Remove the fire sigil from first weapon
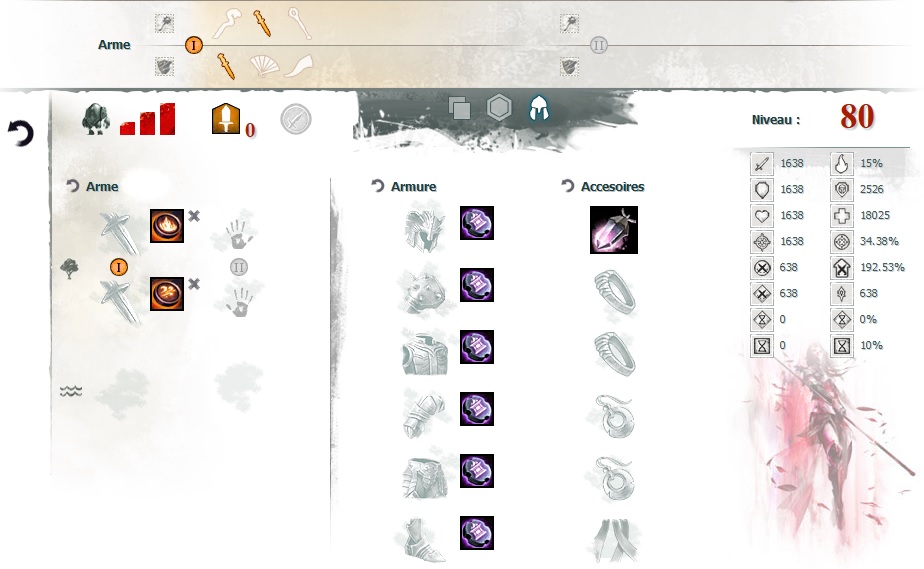The height and width of the screenshot is (569, 924). point(194,216)
